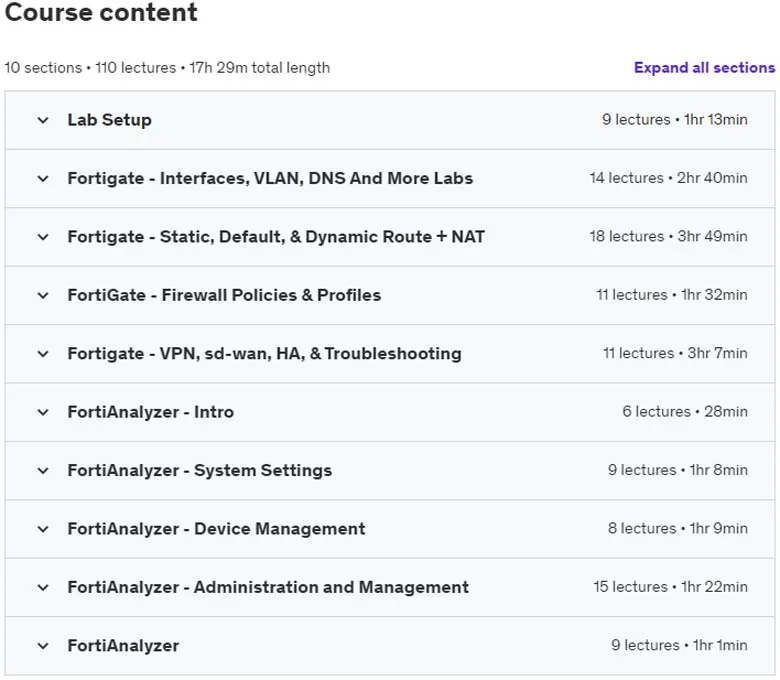
Task: Expand chevron for FortiAnalyzer - Intro
Action: coord(43,412)
